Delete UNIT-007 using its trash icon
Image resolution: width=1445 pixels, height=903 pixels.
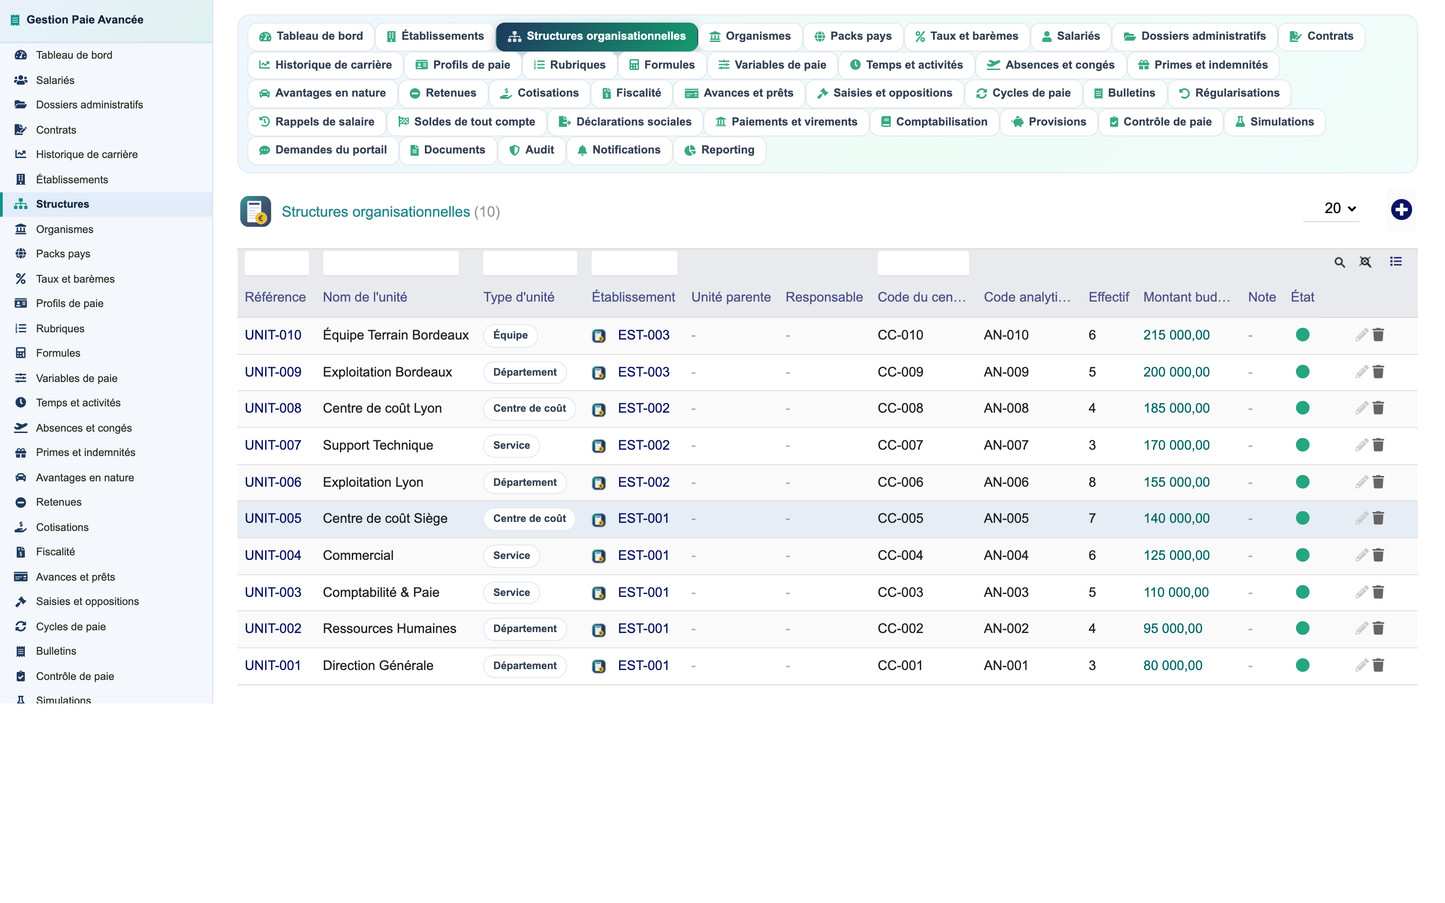pos(1378,445)
